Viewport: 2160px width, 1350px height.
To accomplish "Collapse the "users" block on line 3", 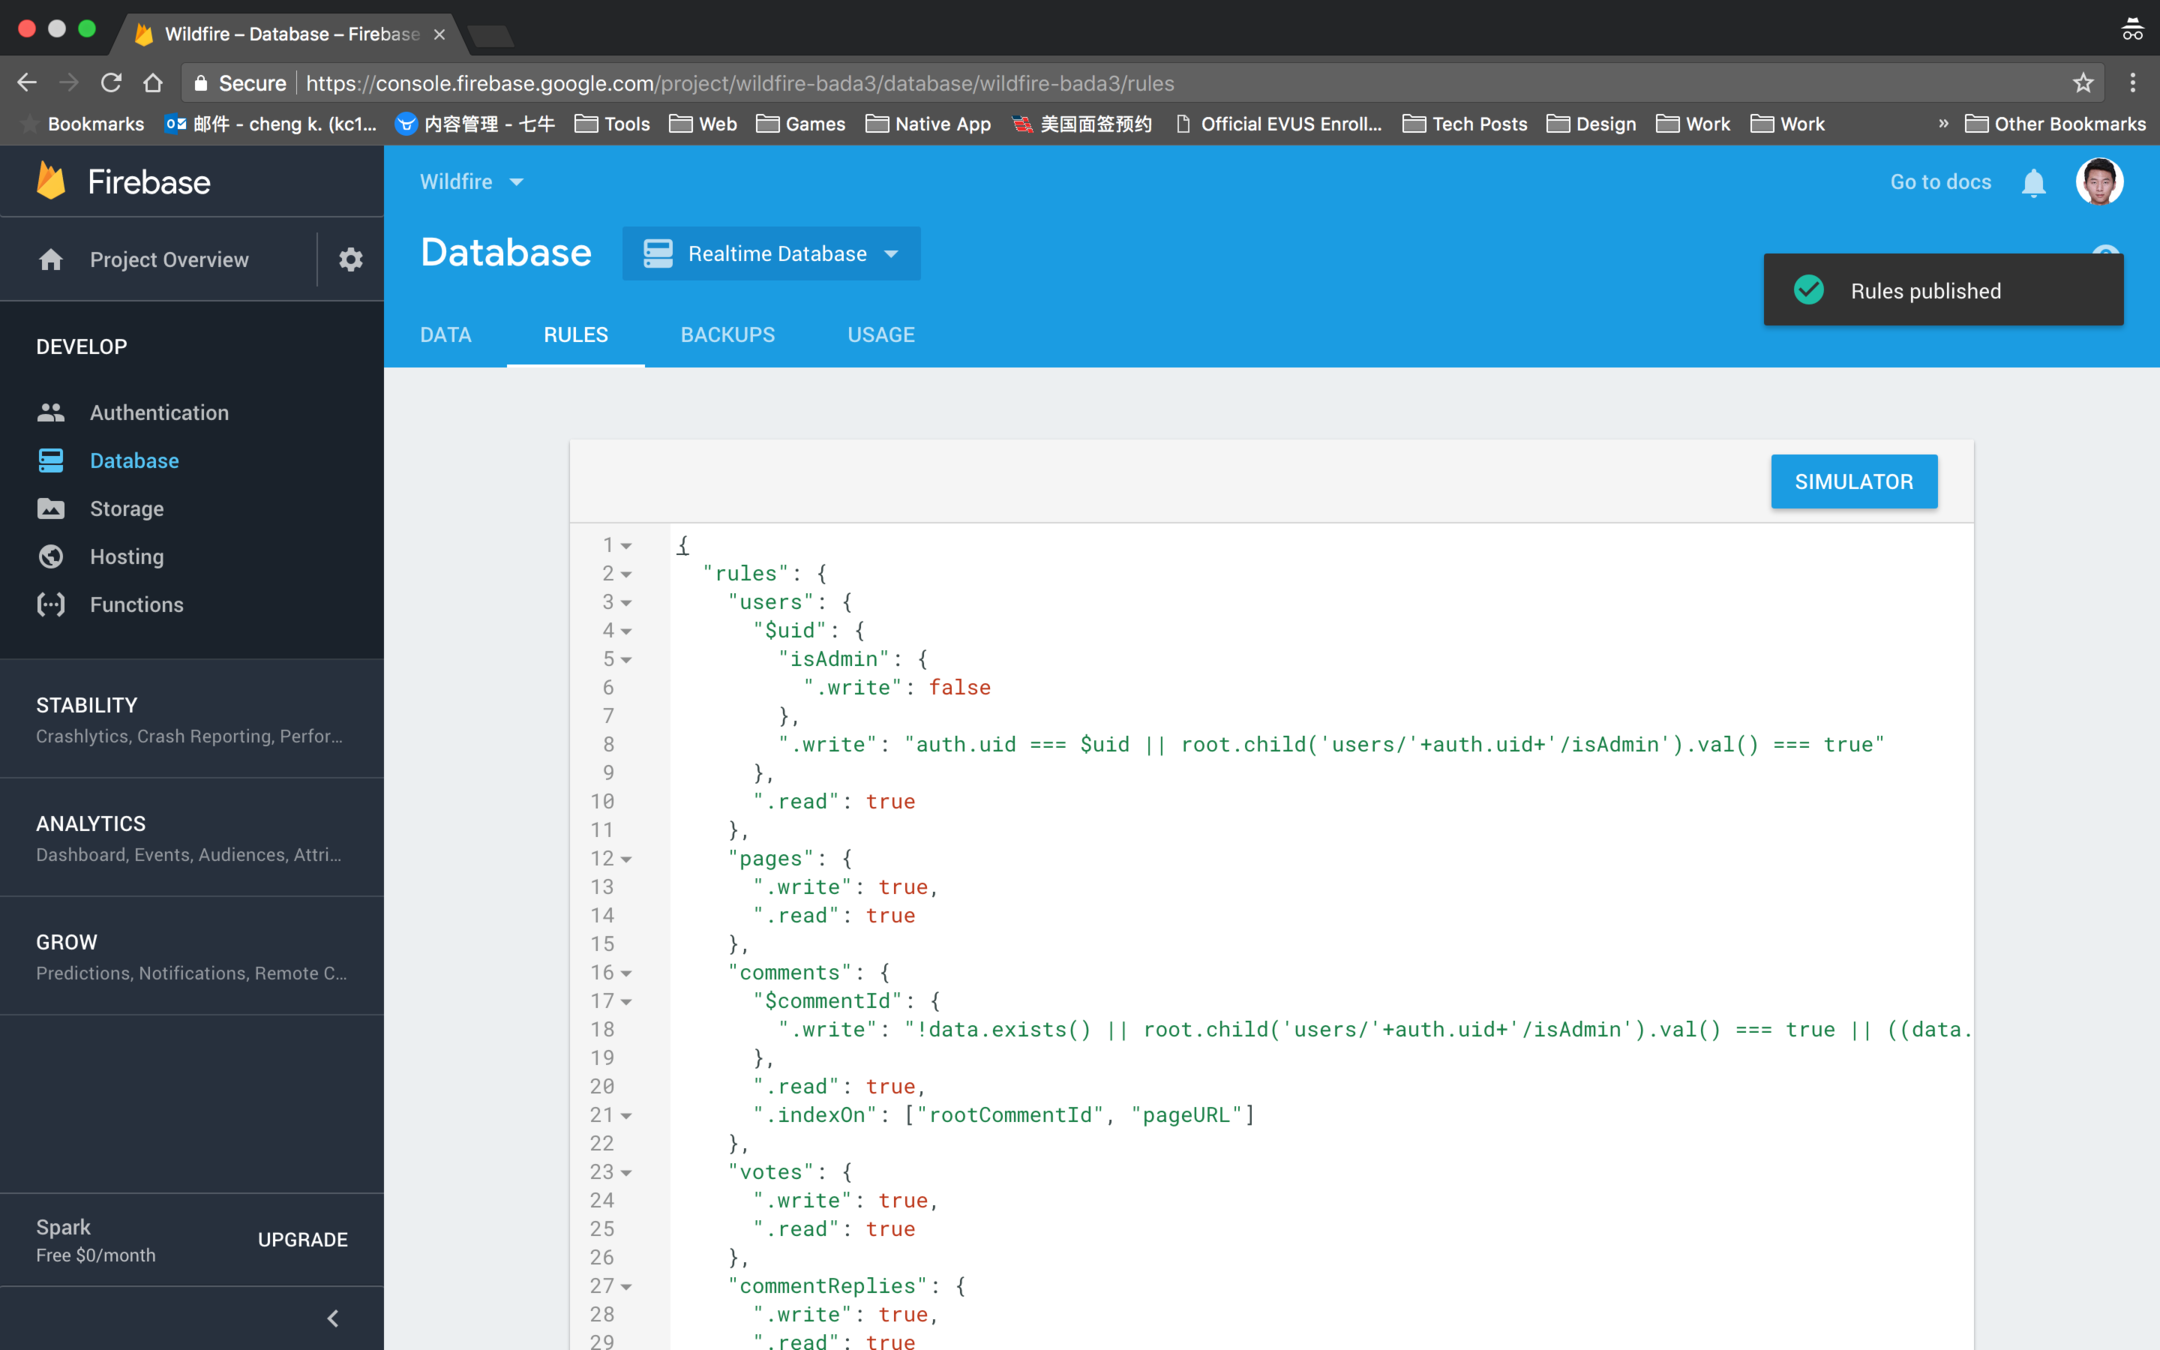I will [x=626, y=602].
